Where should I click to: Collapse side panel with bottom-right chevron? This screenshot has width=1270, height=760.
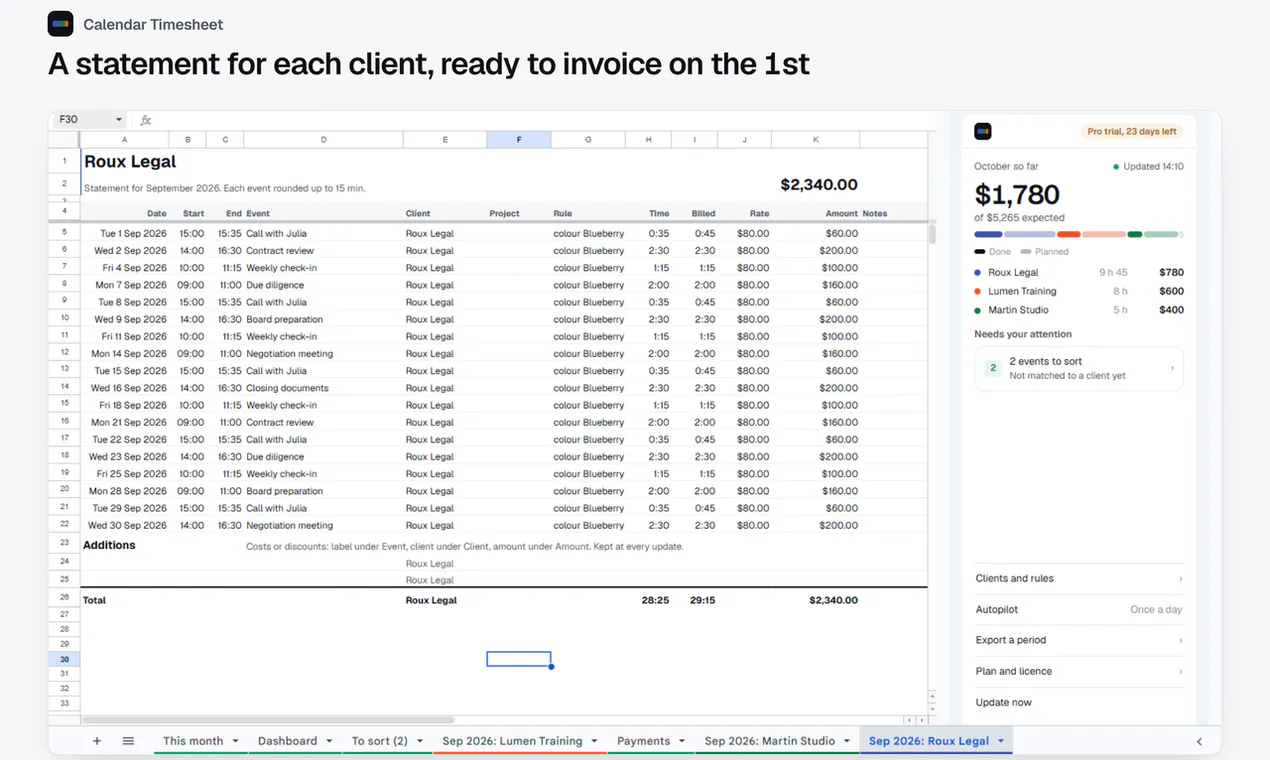[x=1199, y=741]
